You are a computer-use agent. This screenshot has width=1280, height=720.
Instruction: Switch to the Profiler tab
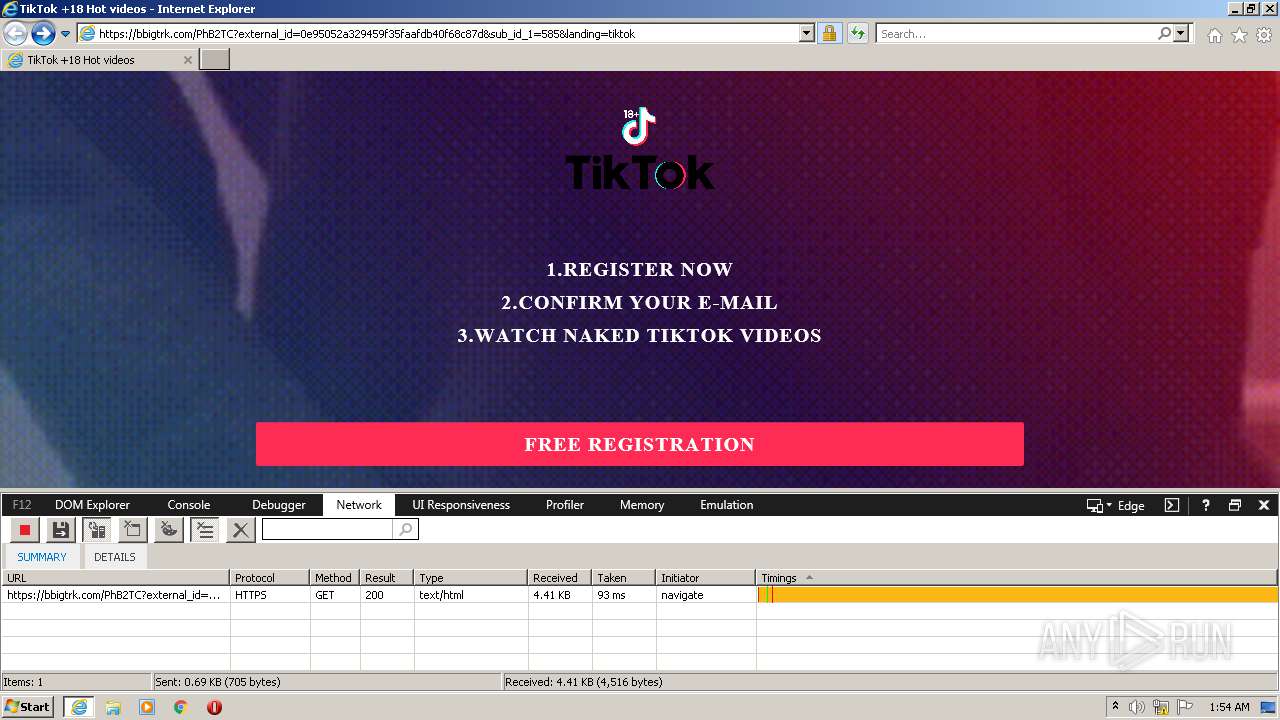[565, 505]
